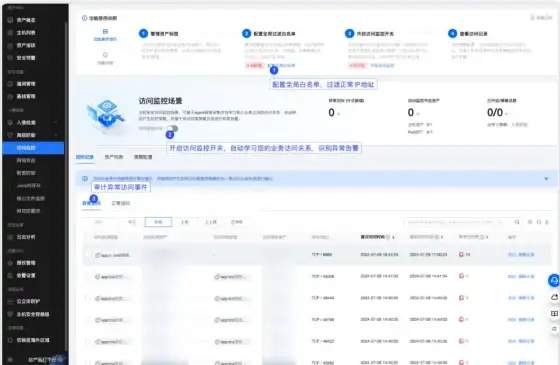Switch to the 正常访问 sub-tab
The image size is (560, 365).
tap(121, 203)
